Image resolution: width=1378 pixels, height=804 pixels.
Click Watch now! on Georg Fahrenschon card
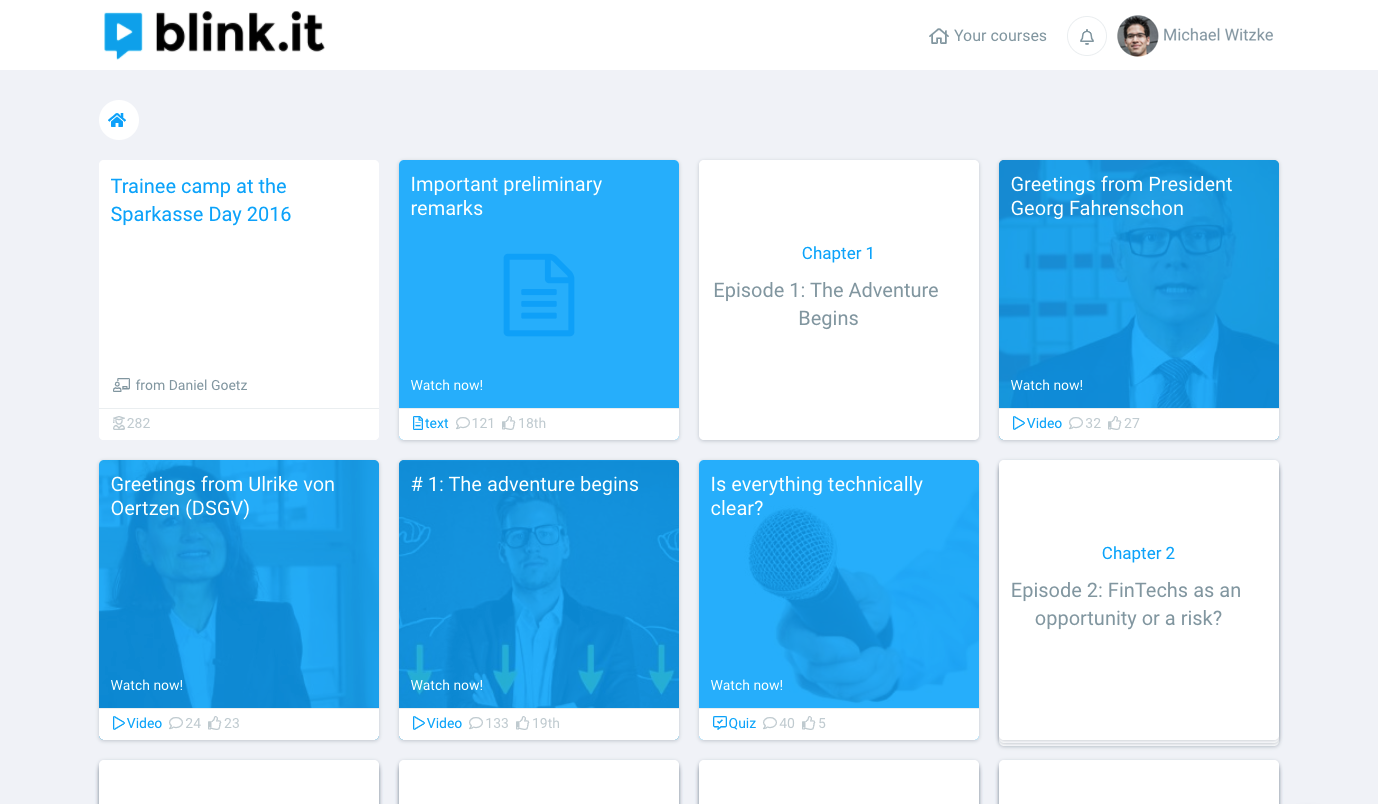[1047, 385]
